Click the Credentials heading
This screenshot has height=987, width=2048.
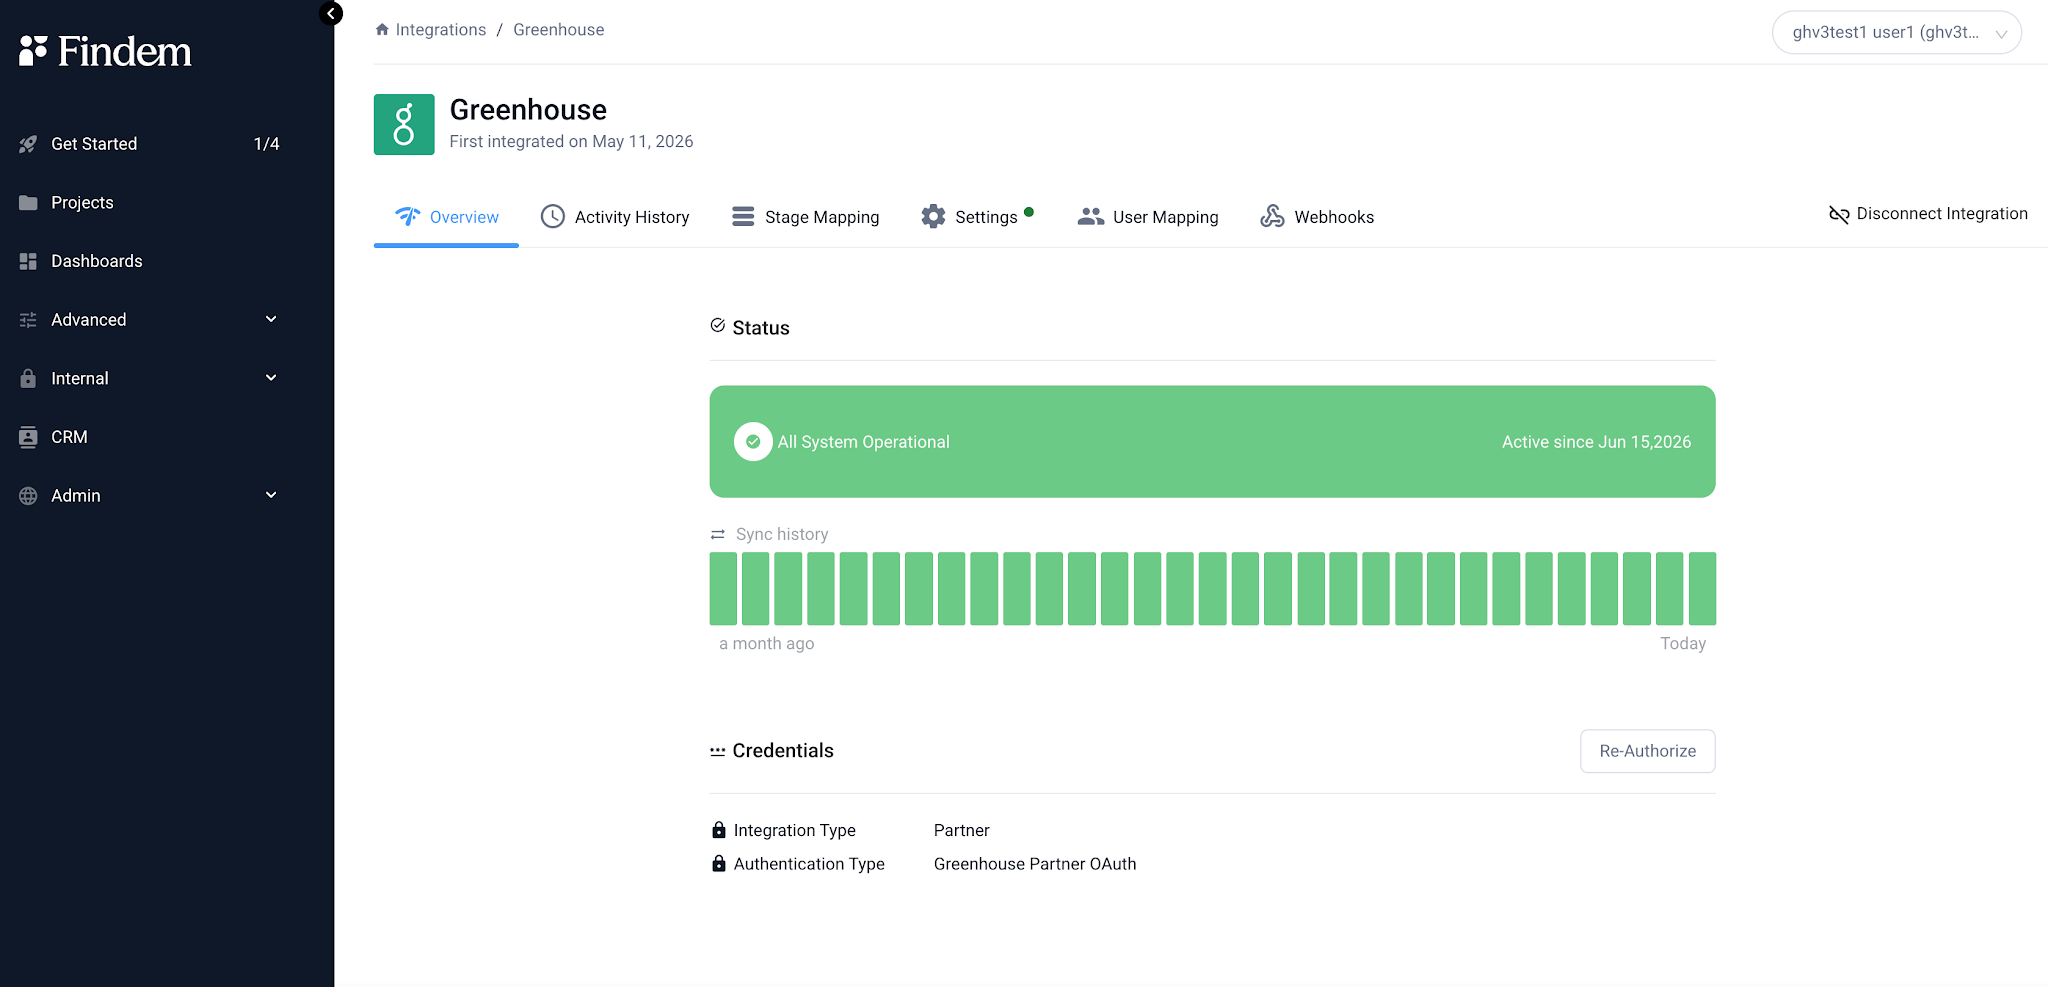(x=783, y=751)
